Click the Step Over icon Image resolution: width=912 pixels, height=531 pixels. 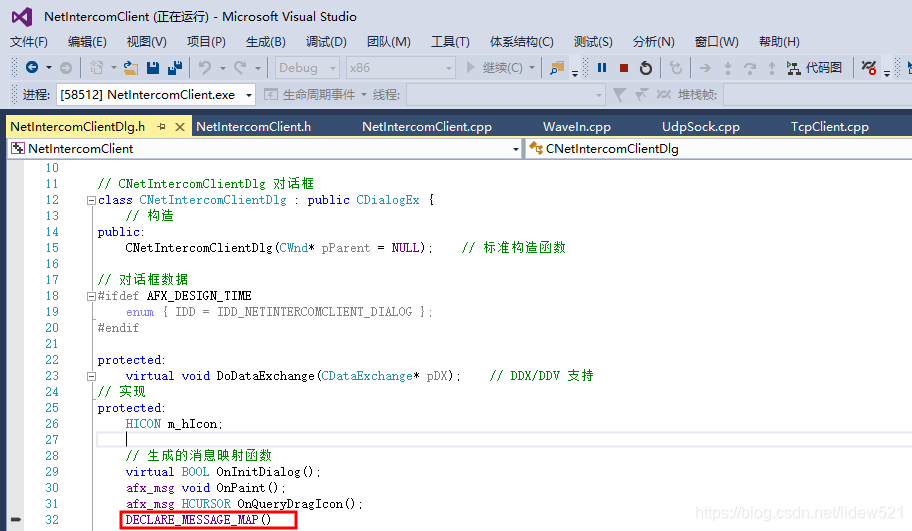click(750, 68)
